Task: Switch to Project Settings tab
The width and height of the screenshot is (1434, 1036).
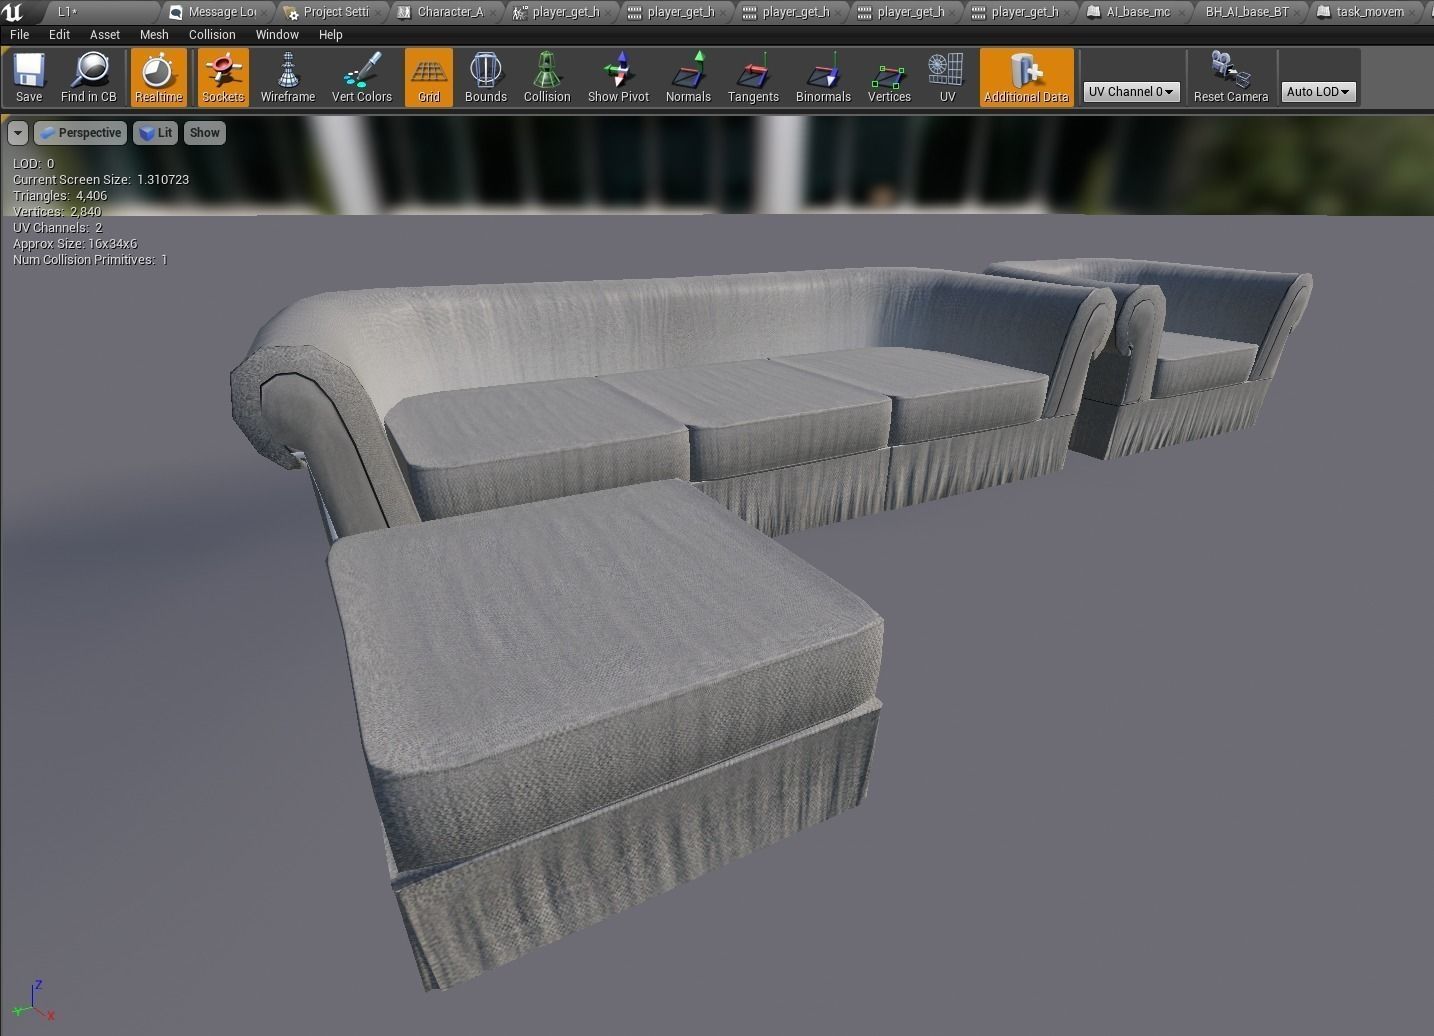Action: (332, 12)
